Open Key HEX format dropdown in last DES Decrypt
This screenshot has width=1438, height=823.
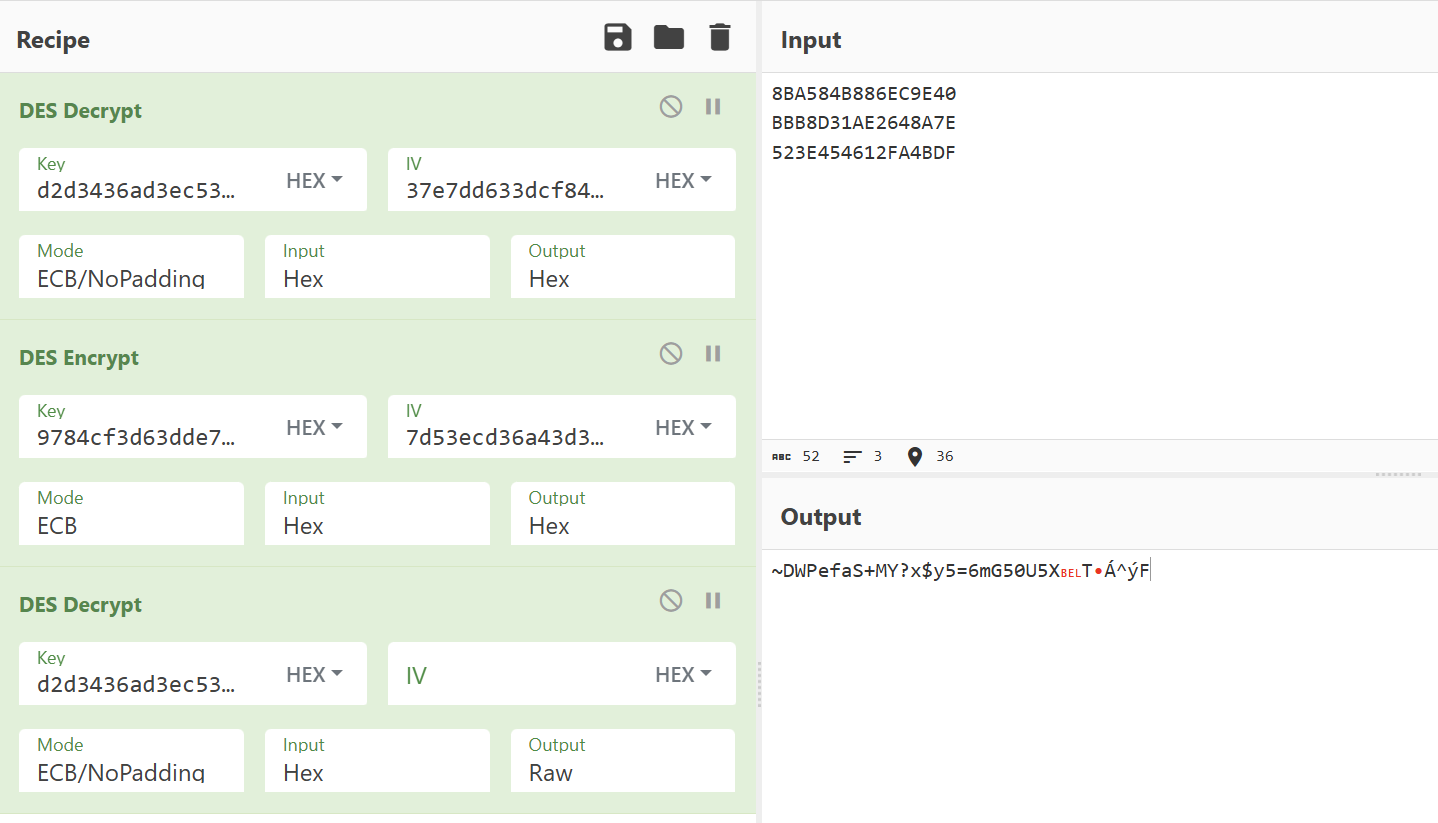[x=314, y=675]
